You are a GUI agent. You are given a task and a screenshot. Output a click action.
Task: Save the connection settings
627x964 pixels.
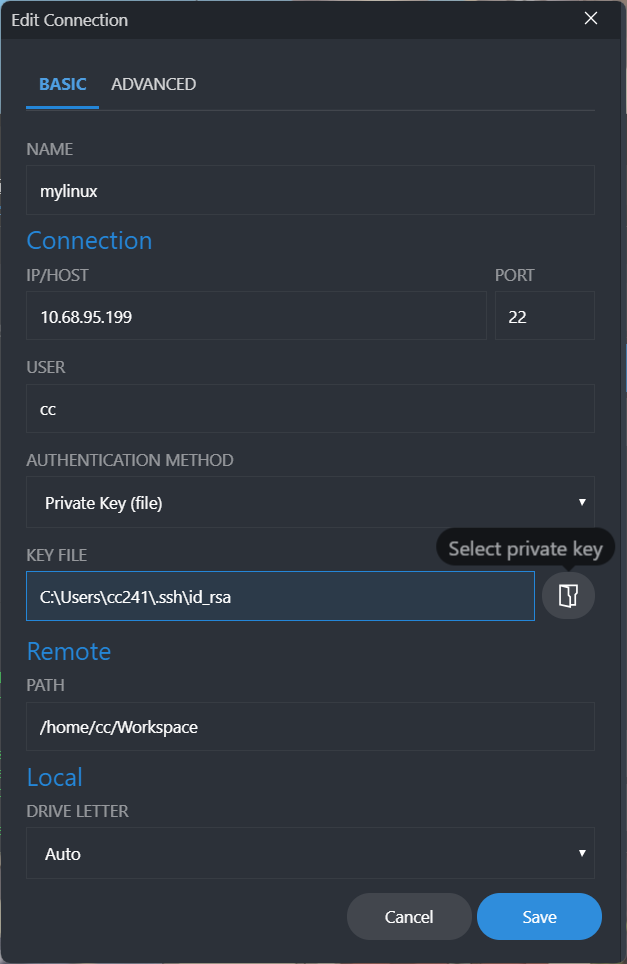pyautogui.click(x=539, y=916)
